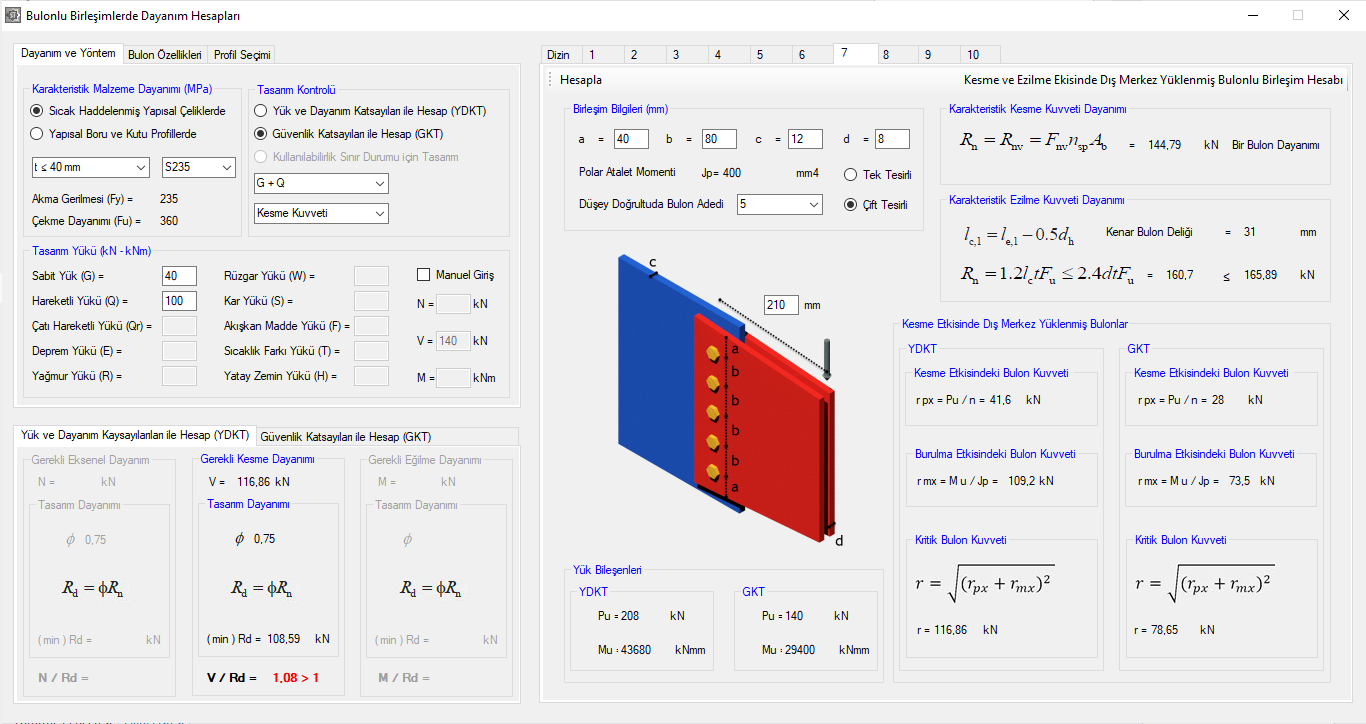Switch to Bulon Özellikleri tab
The height and width of the screenshot is (724, 1366).
coord(165,55)
